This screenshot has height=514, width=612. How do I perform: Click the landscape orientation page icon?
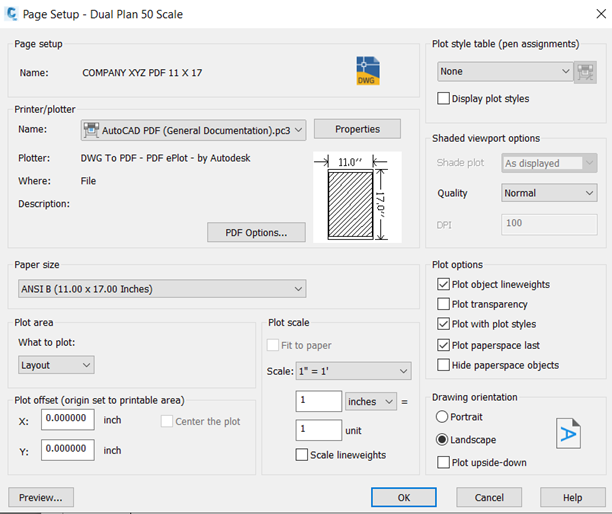568,433
